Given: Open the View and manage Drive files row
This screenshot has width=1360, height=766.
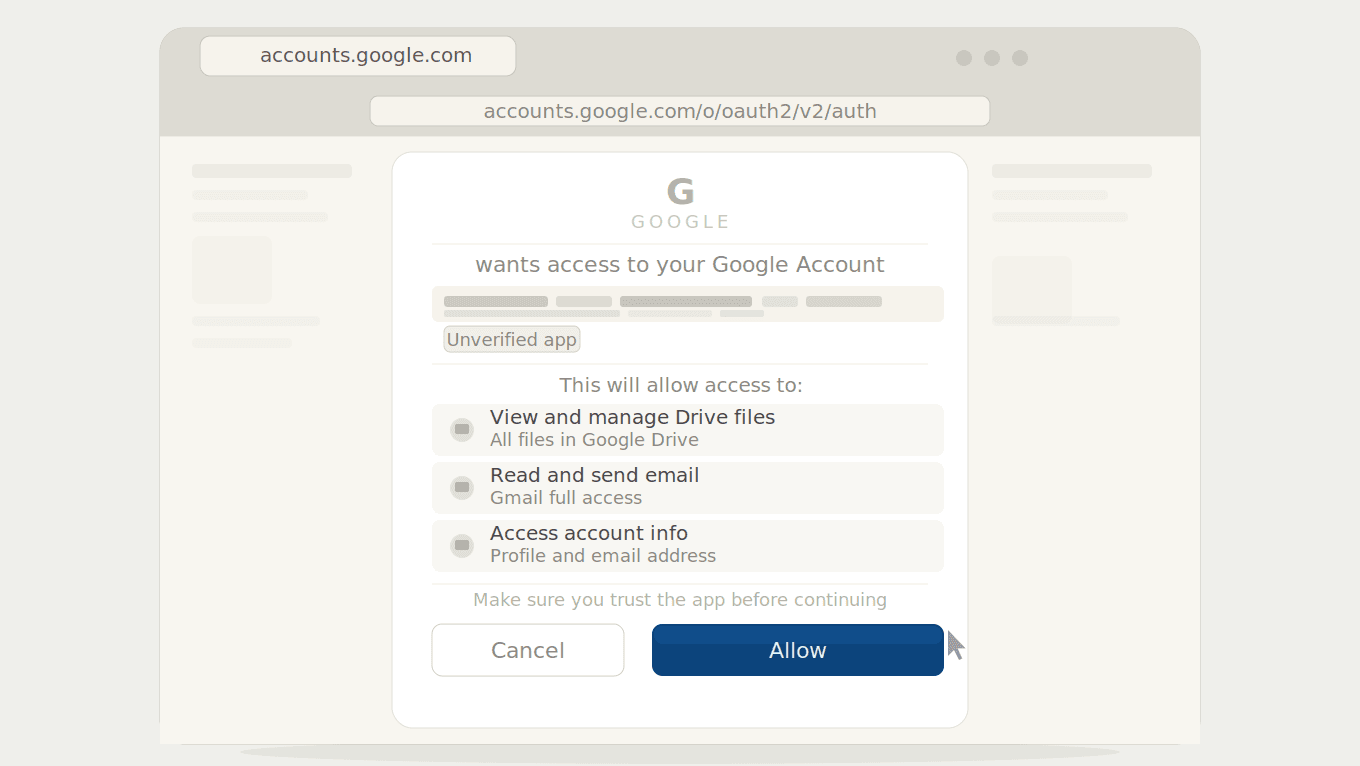Looking at the screenshot, I should [x=688, y=430].
